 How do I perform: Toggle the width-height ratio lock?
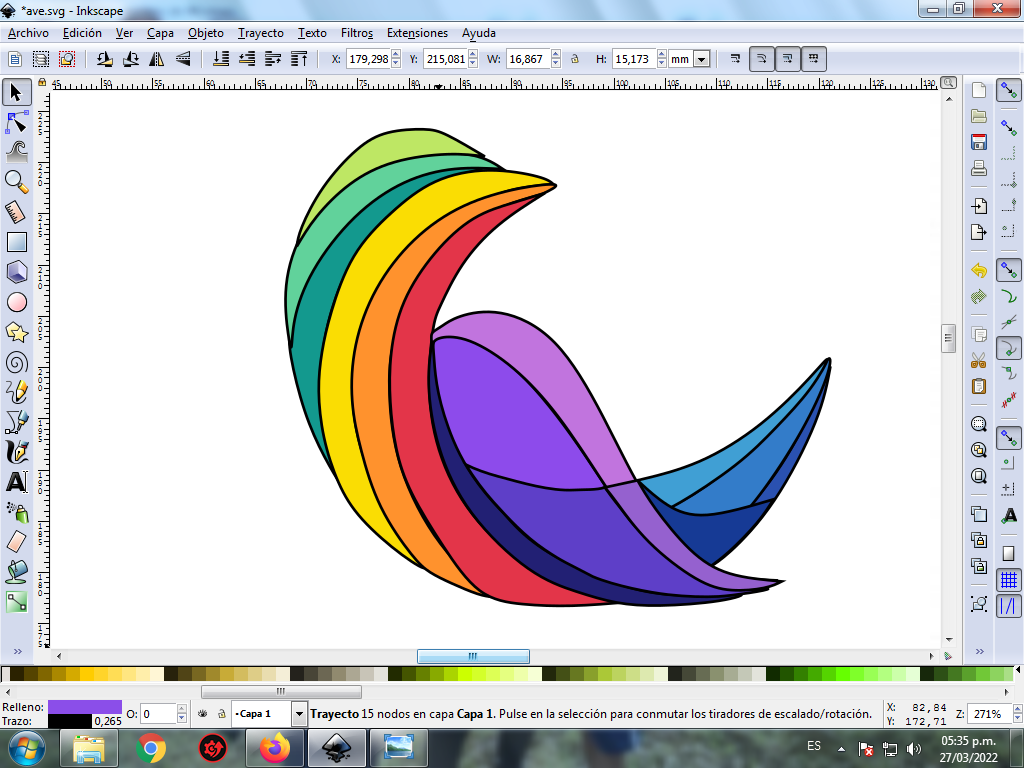pyautogui.click(x=575, y=59)
